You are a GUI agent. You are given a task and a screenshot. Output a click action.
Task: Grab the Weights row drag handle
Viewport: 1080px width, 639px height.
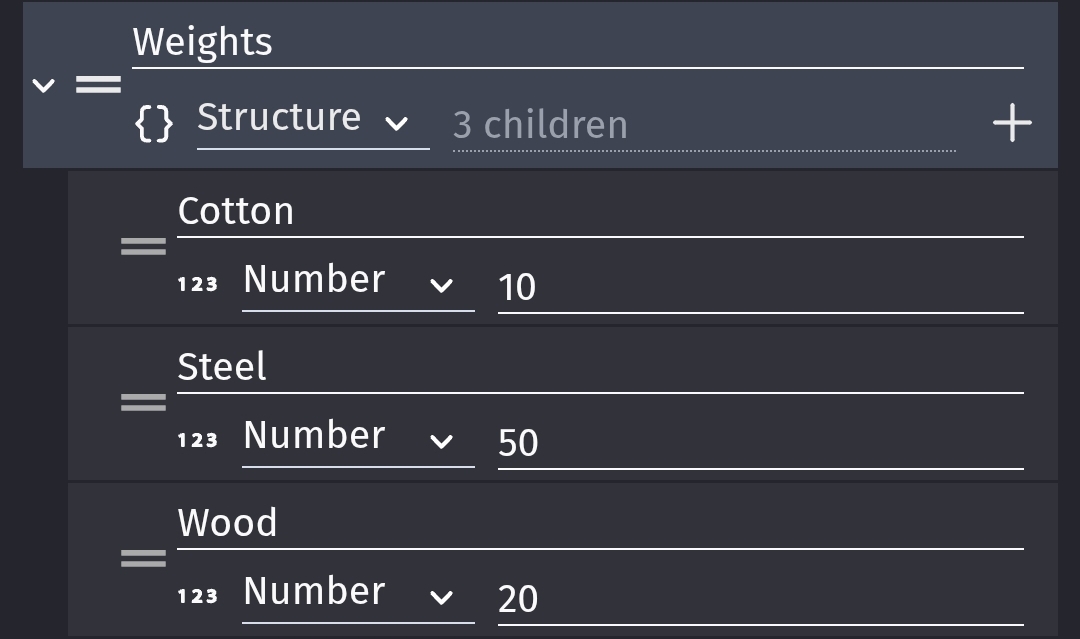coord(98,85)
